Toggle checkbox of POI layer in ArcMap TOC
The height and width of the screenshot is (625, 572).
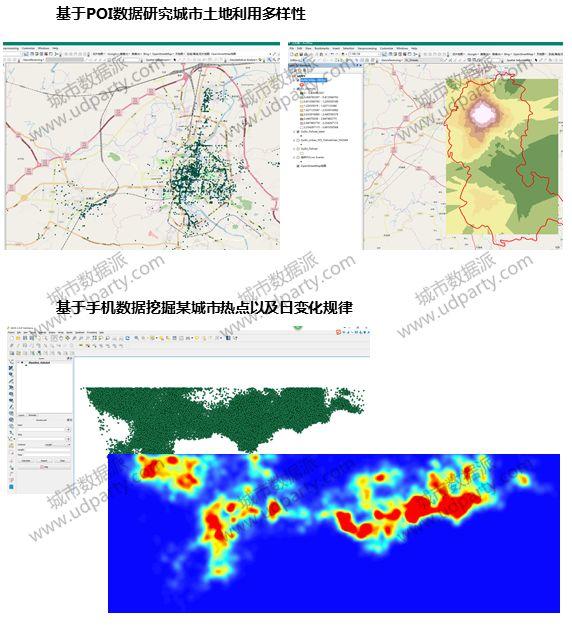pos(298,140)
